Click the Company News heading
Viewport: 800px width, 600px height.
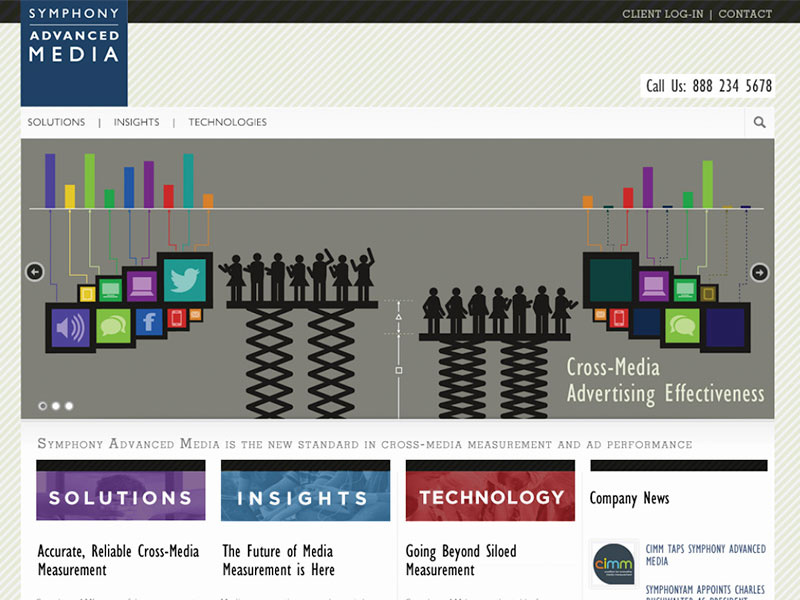click(629, 498)
